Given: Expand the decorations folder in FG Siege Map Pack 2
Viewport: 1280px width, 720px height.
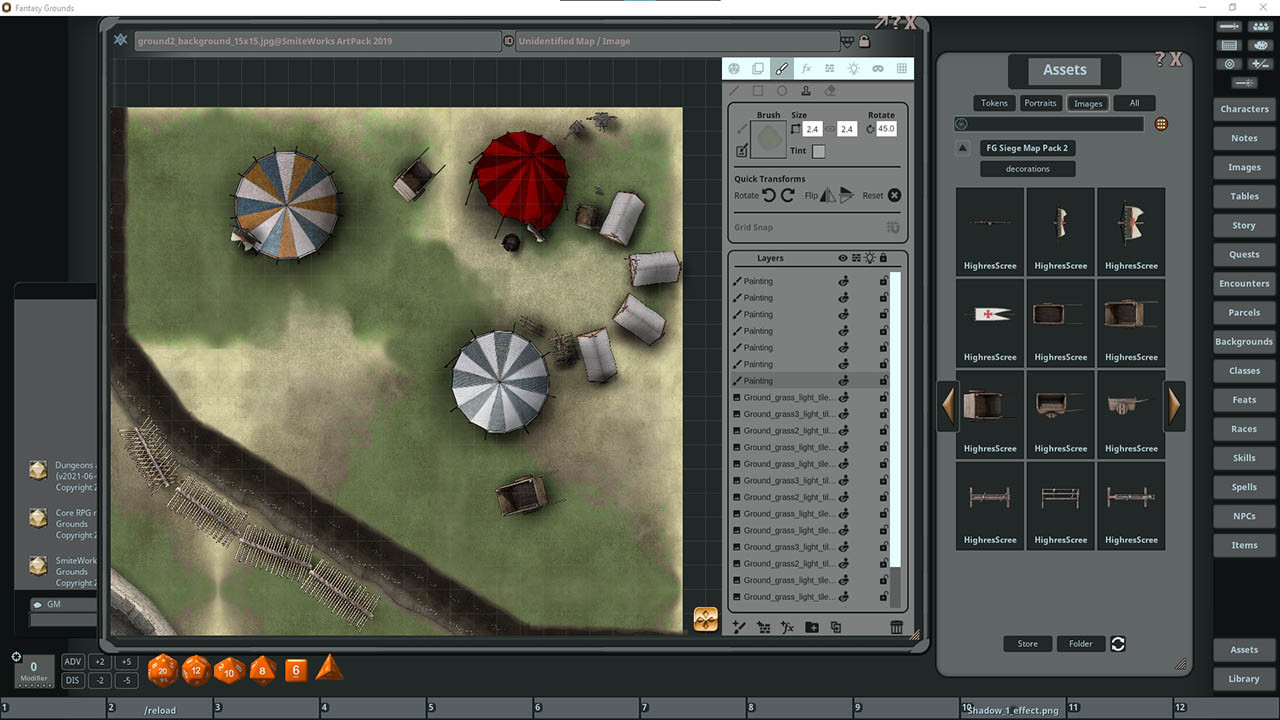Looking at the screenshot, I should point(1027,168).
